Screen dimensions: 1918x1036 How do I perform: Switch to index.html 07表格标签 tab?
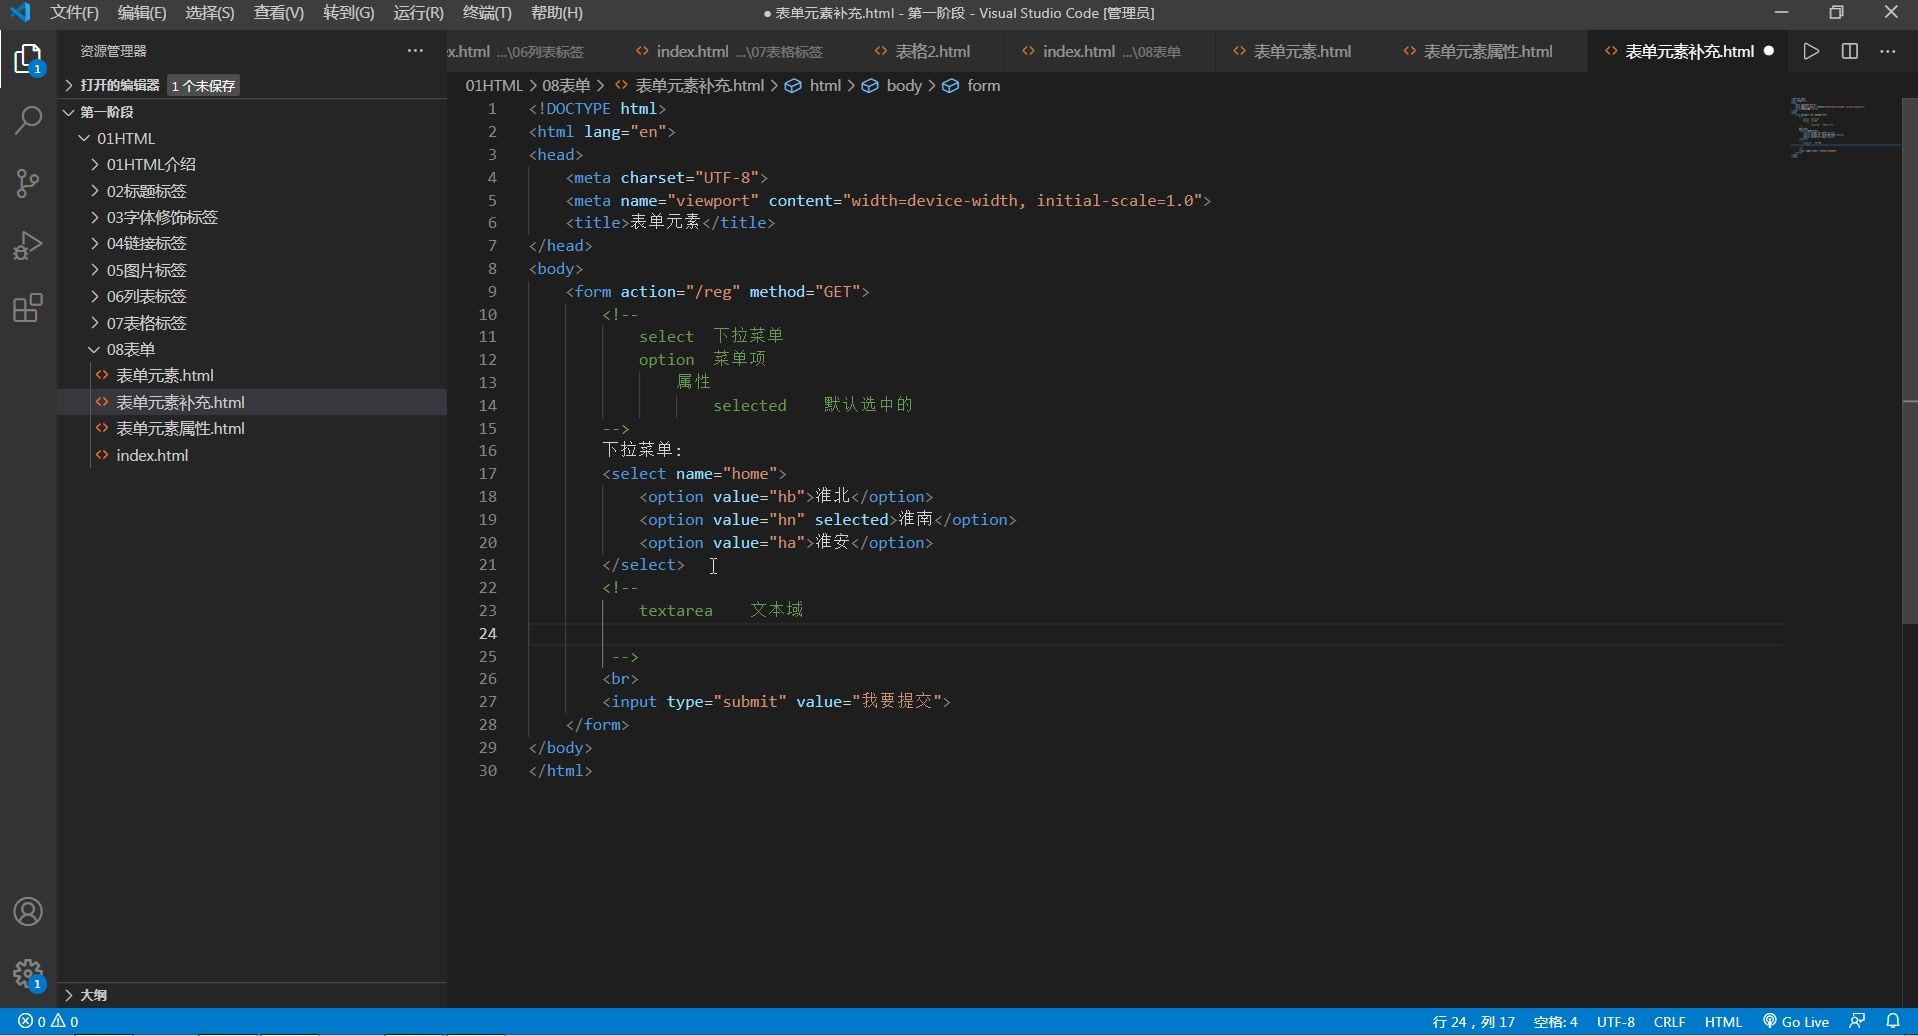pyautogui.click(x=738, y=51)
